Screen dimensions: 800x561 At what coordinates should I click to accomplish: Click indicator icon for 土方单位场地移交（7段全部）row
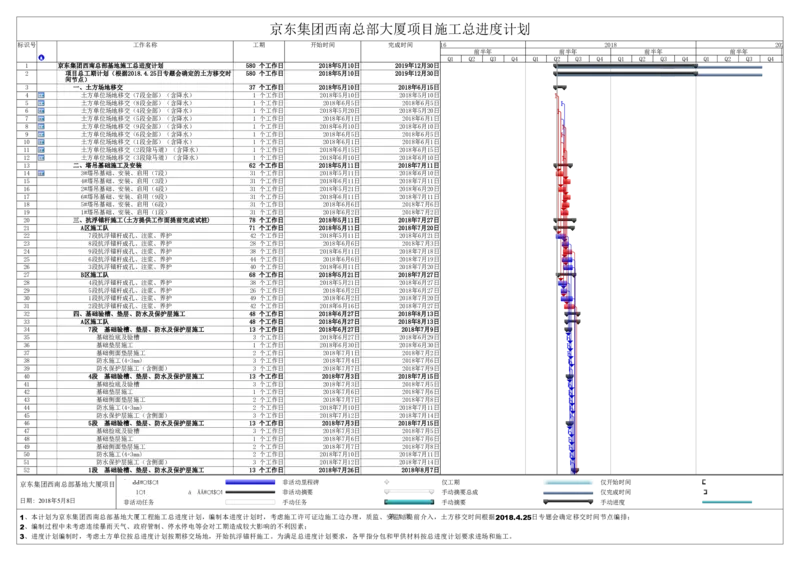(x=40, y=95)
